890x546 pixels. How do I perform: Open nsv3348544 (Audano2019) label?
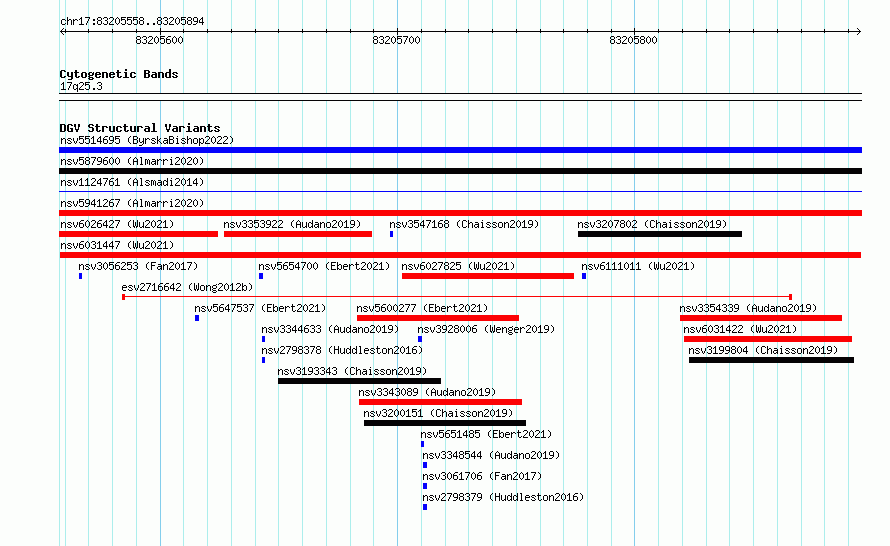(491, 455)
